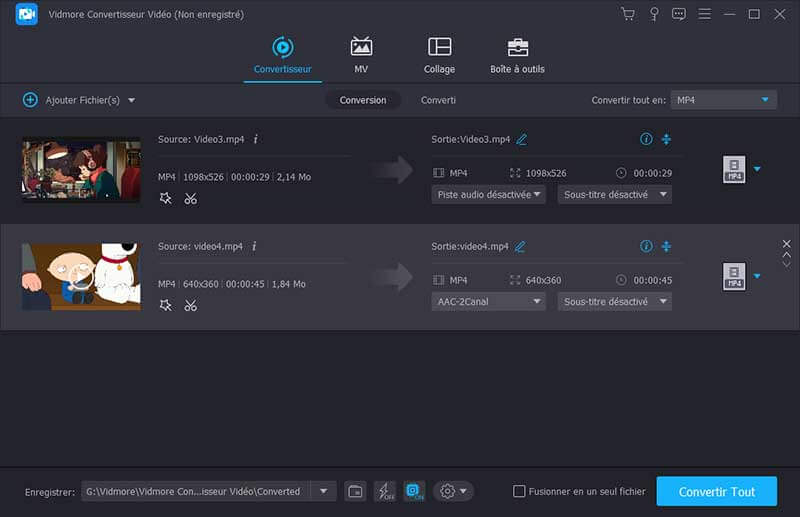Click the video4.mp4 thumbnail preview
The height and width of the screenshot is (517, 800).
(x=81, y=276)
